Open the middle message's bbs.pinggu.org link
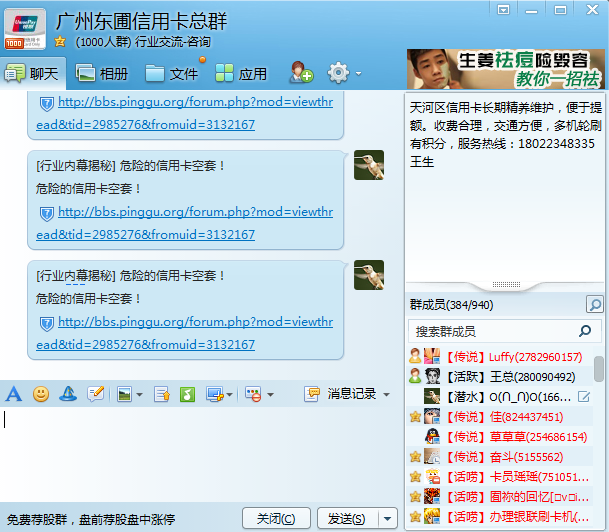The width and height of the screenshot is (609, 532). 185,223
